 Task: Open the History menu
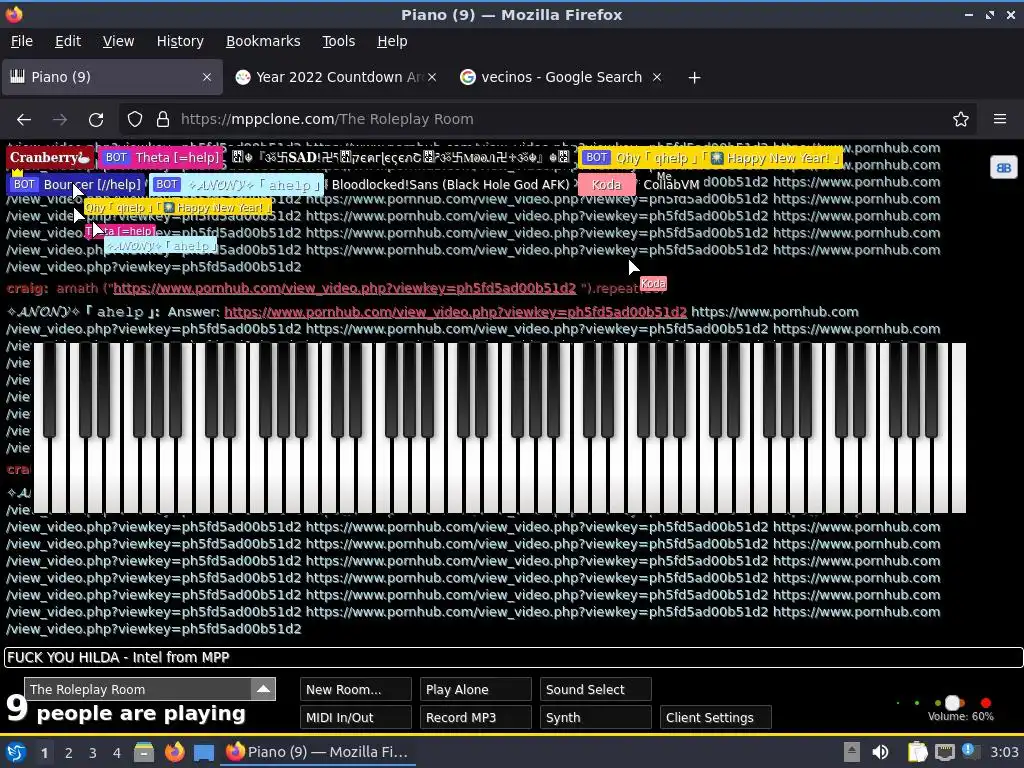(180, 41)
